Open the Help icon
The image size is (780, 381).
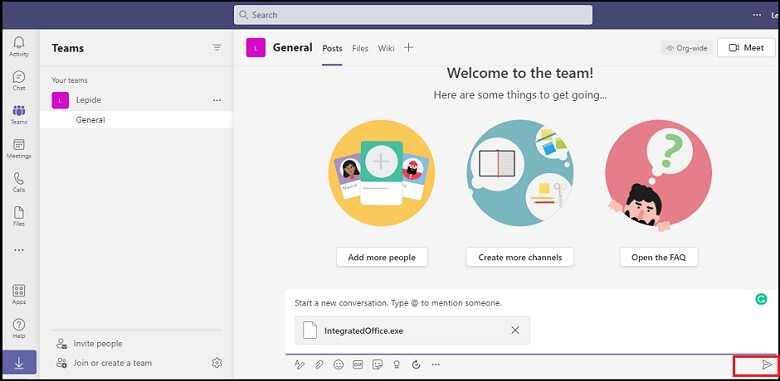19,328
